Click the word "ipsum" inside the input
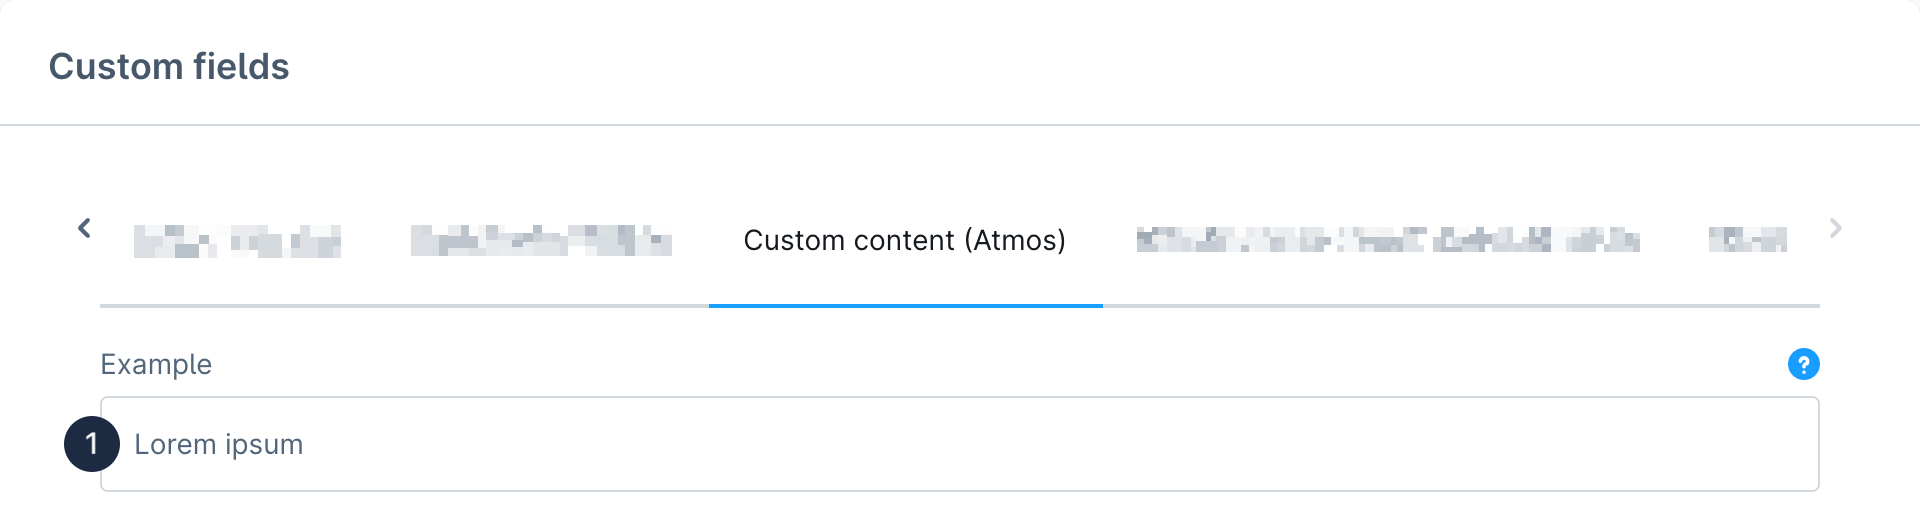Viewport: 1920px width, 522px height. 263,444
